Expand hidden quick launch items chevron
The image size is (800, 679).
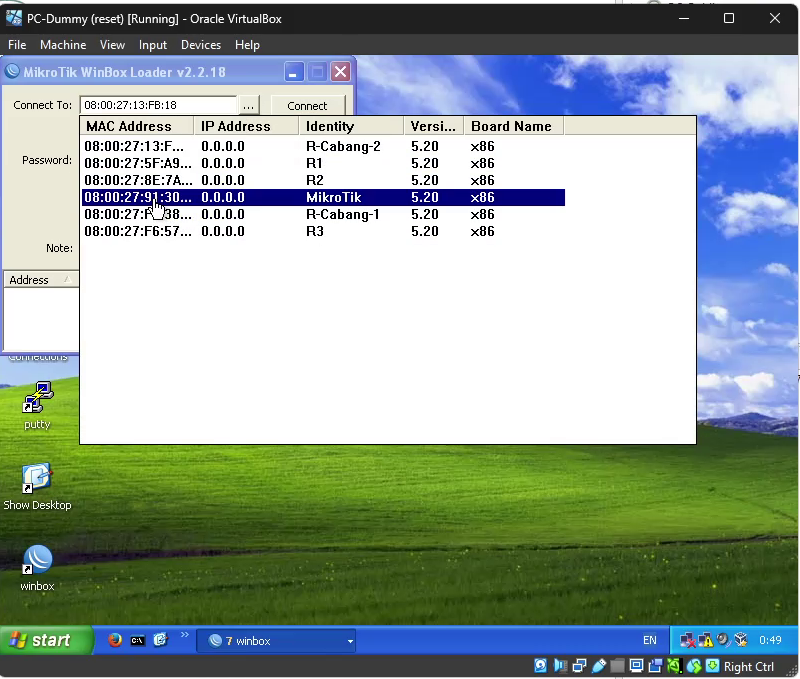pos(184,635)
